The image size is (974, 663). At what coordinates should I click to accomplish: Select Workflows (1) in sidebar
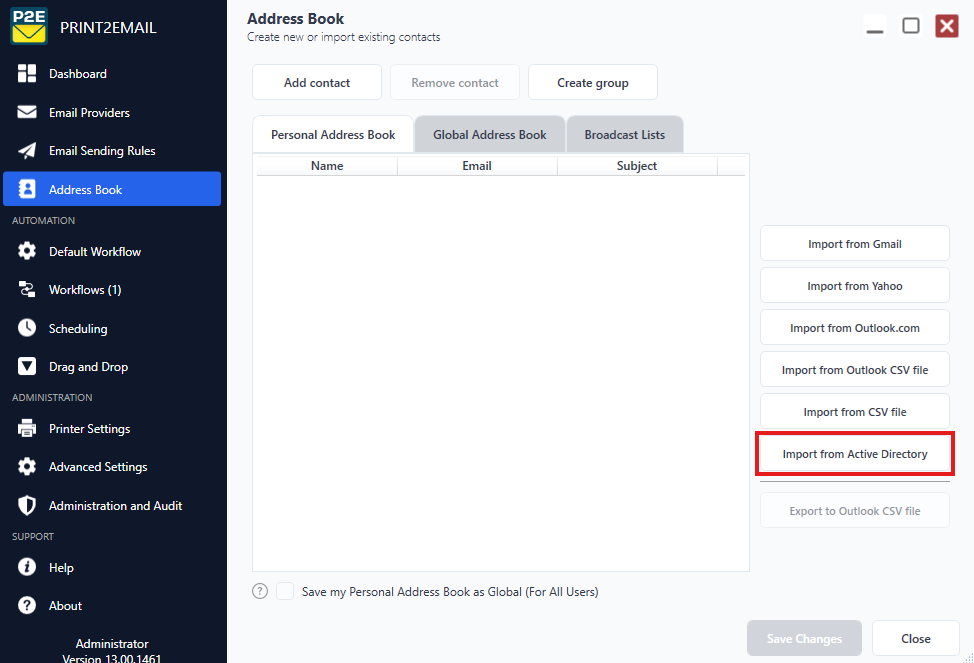(x=112, y=290)
